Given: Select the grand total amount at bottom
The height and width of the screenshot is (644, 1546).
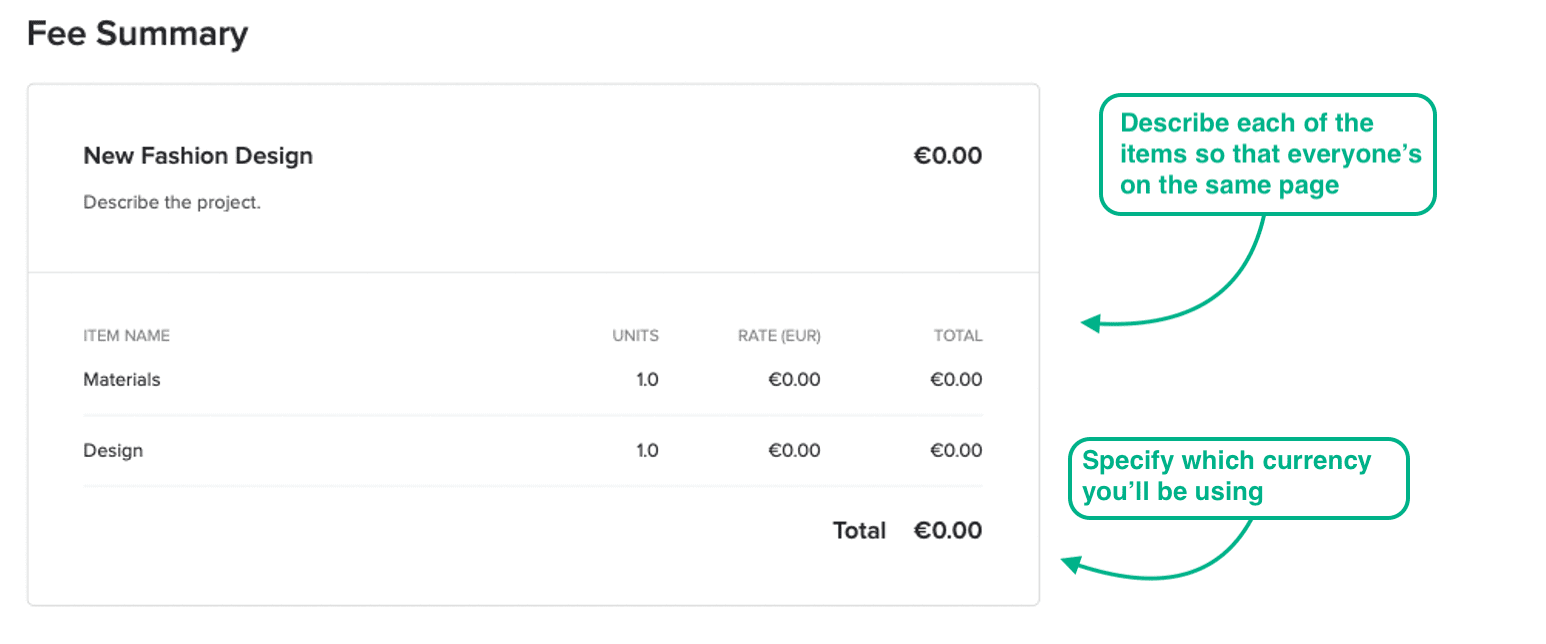Looking at the screenshot, I should point(947,531).
